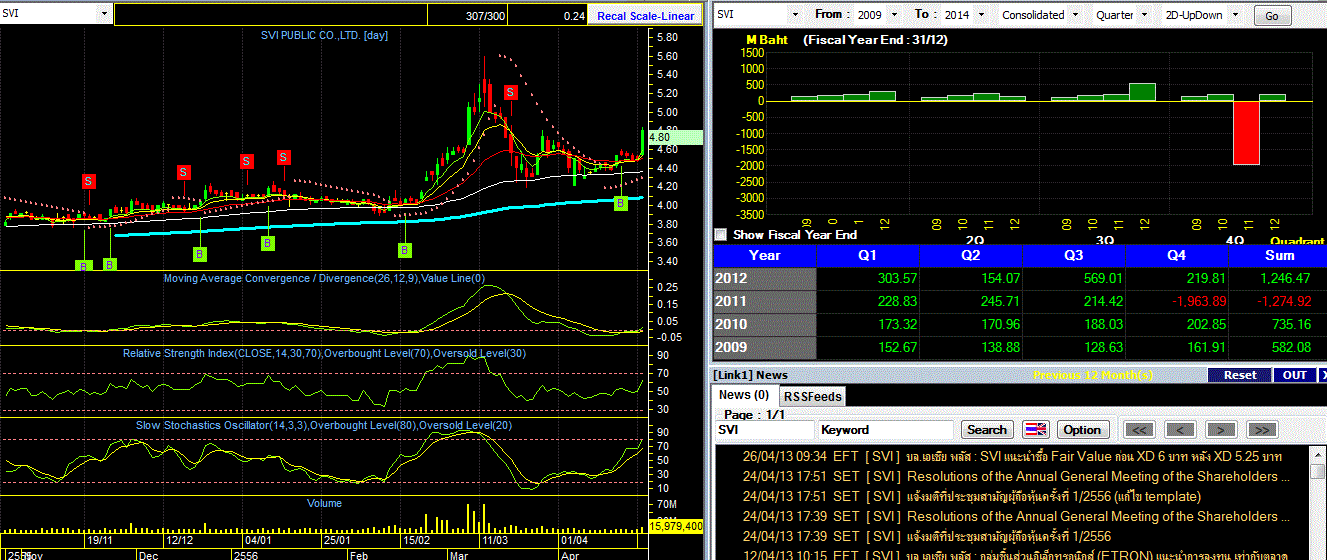Jump to first news page with << button
The width and height of the screenshot is (1327, 560).
(x=1140, y=430)
